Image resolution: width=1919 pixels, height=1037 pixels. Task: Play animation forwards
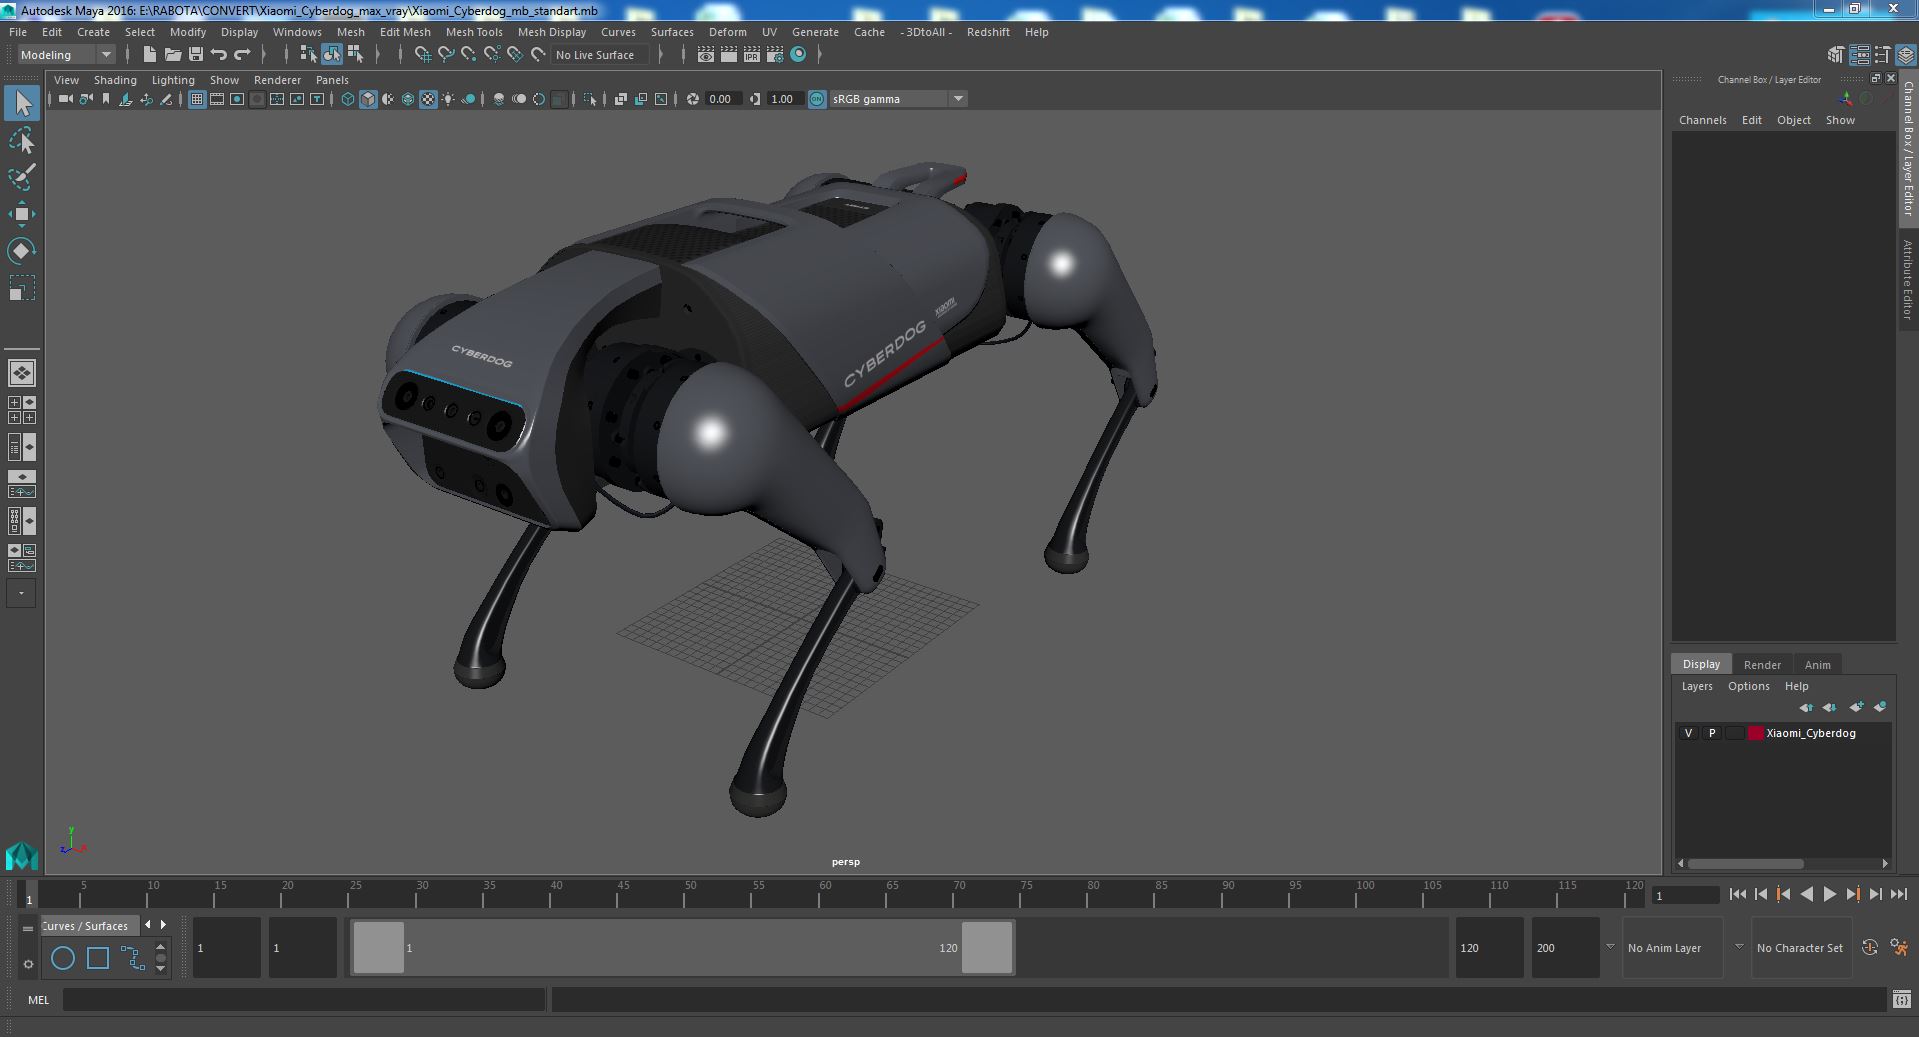pyautogui.click(x=1830, y=895)
